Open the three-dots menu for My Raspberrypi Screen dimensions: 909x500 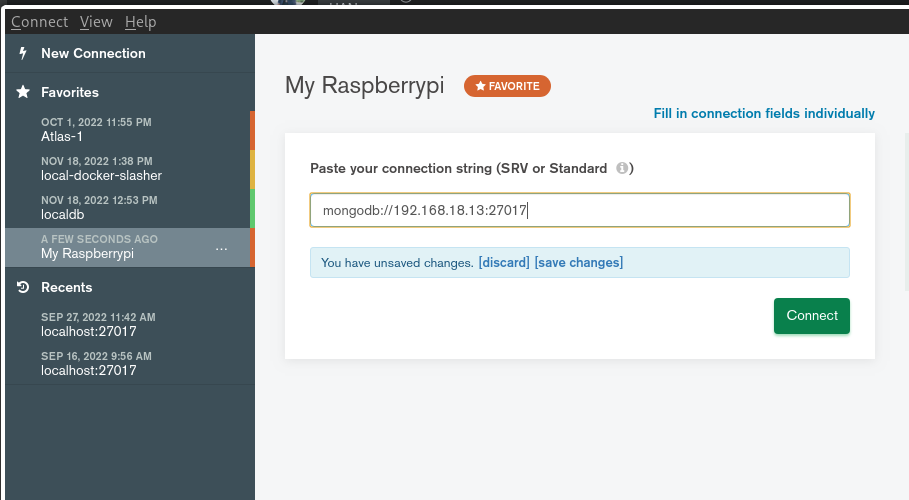tap(221, 249)
